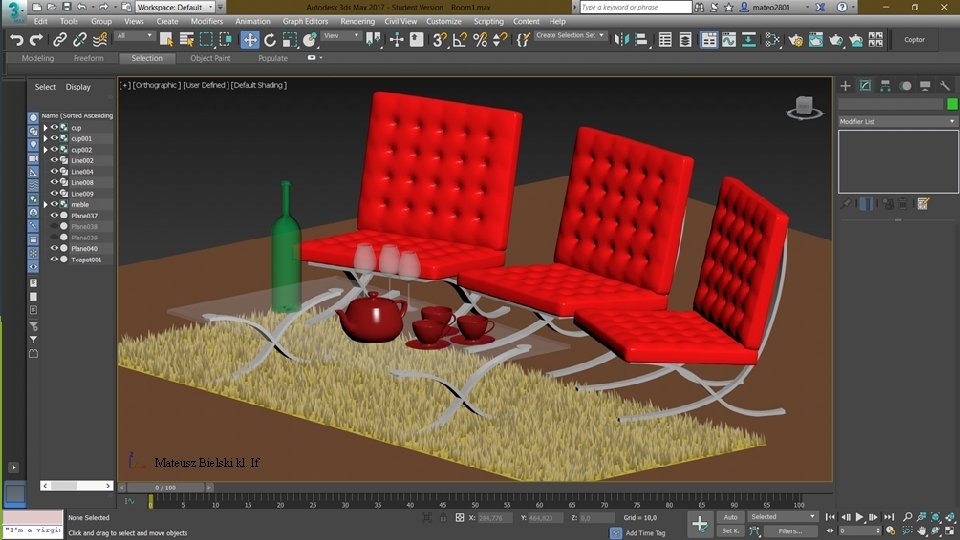The width and height of the screenshot is (960, 540).
Task: Open the Modifier List dropdown
Action: (x=897, y=121)
